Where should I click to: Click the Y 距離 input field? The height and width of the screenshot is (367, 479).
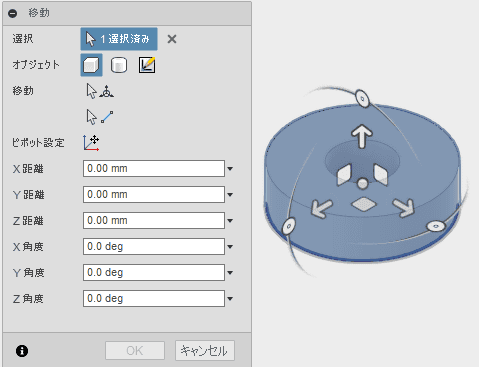click(x=154, y=195)
